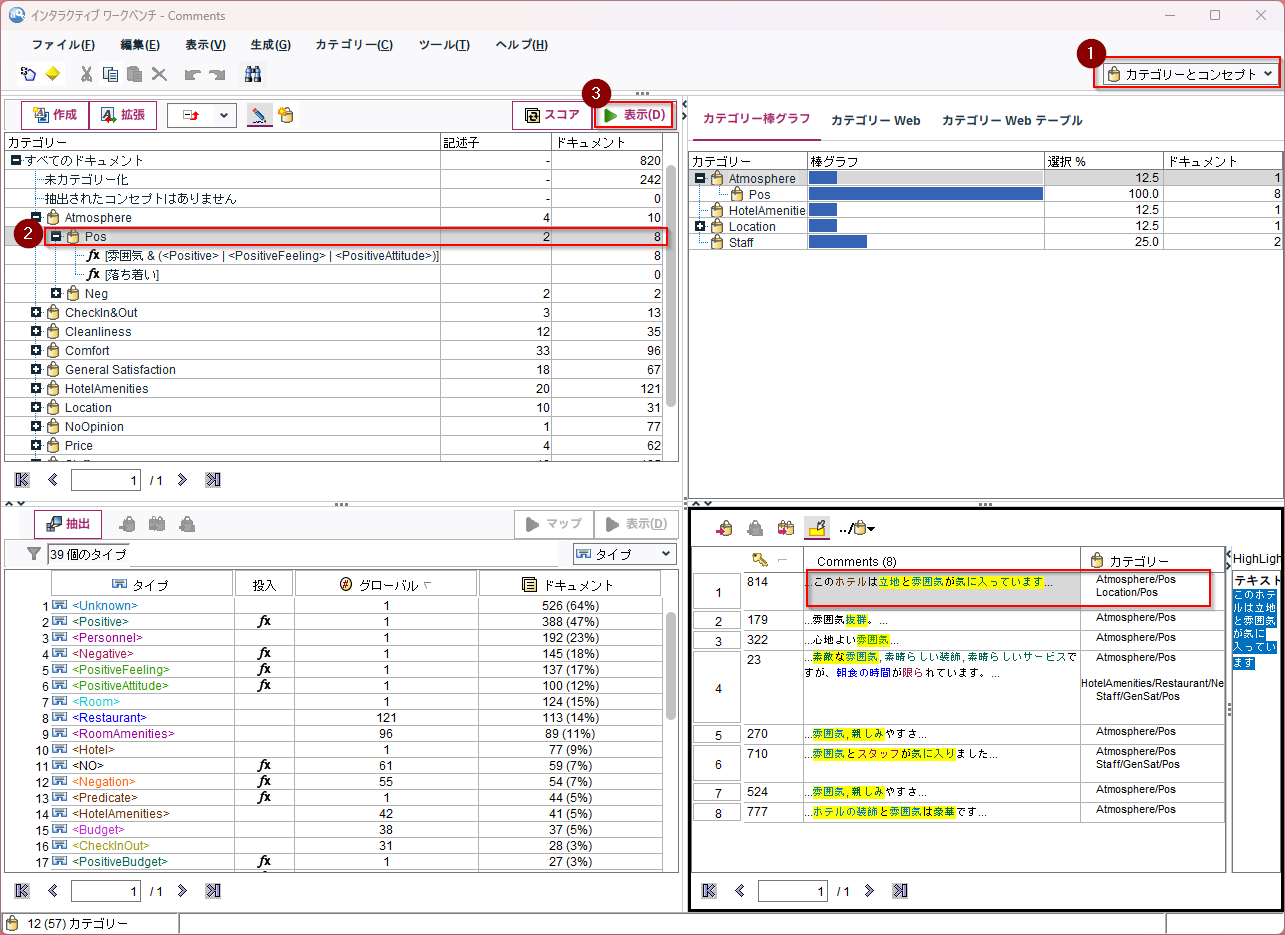Expand the Neg subcategory node
This screenshot has width=1285, height=935.
[56, 293]
